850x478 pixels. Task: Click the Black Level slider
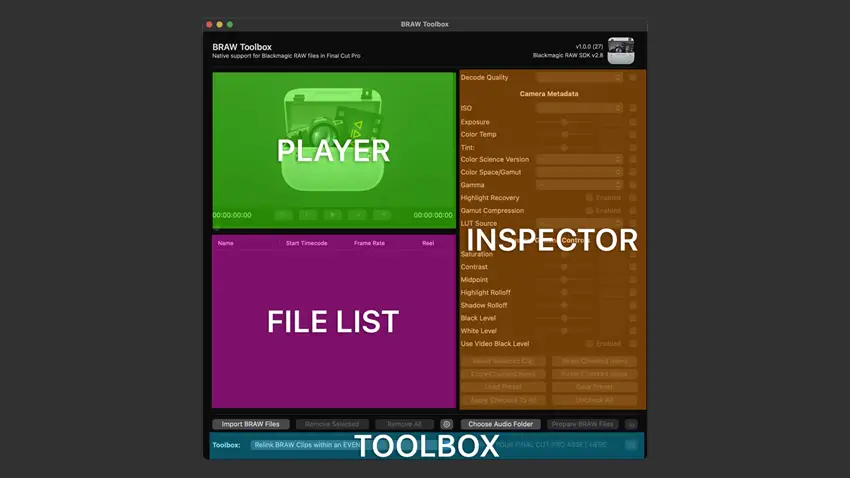[564, 318]
